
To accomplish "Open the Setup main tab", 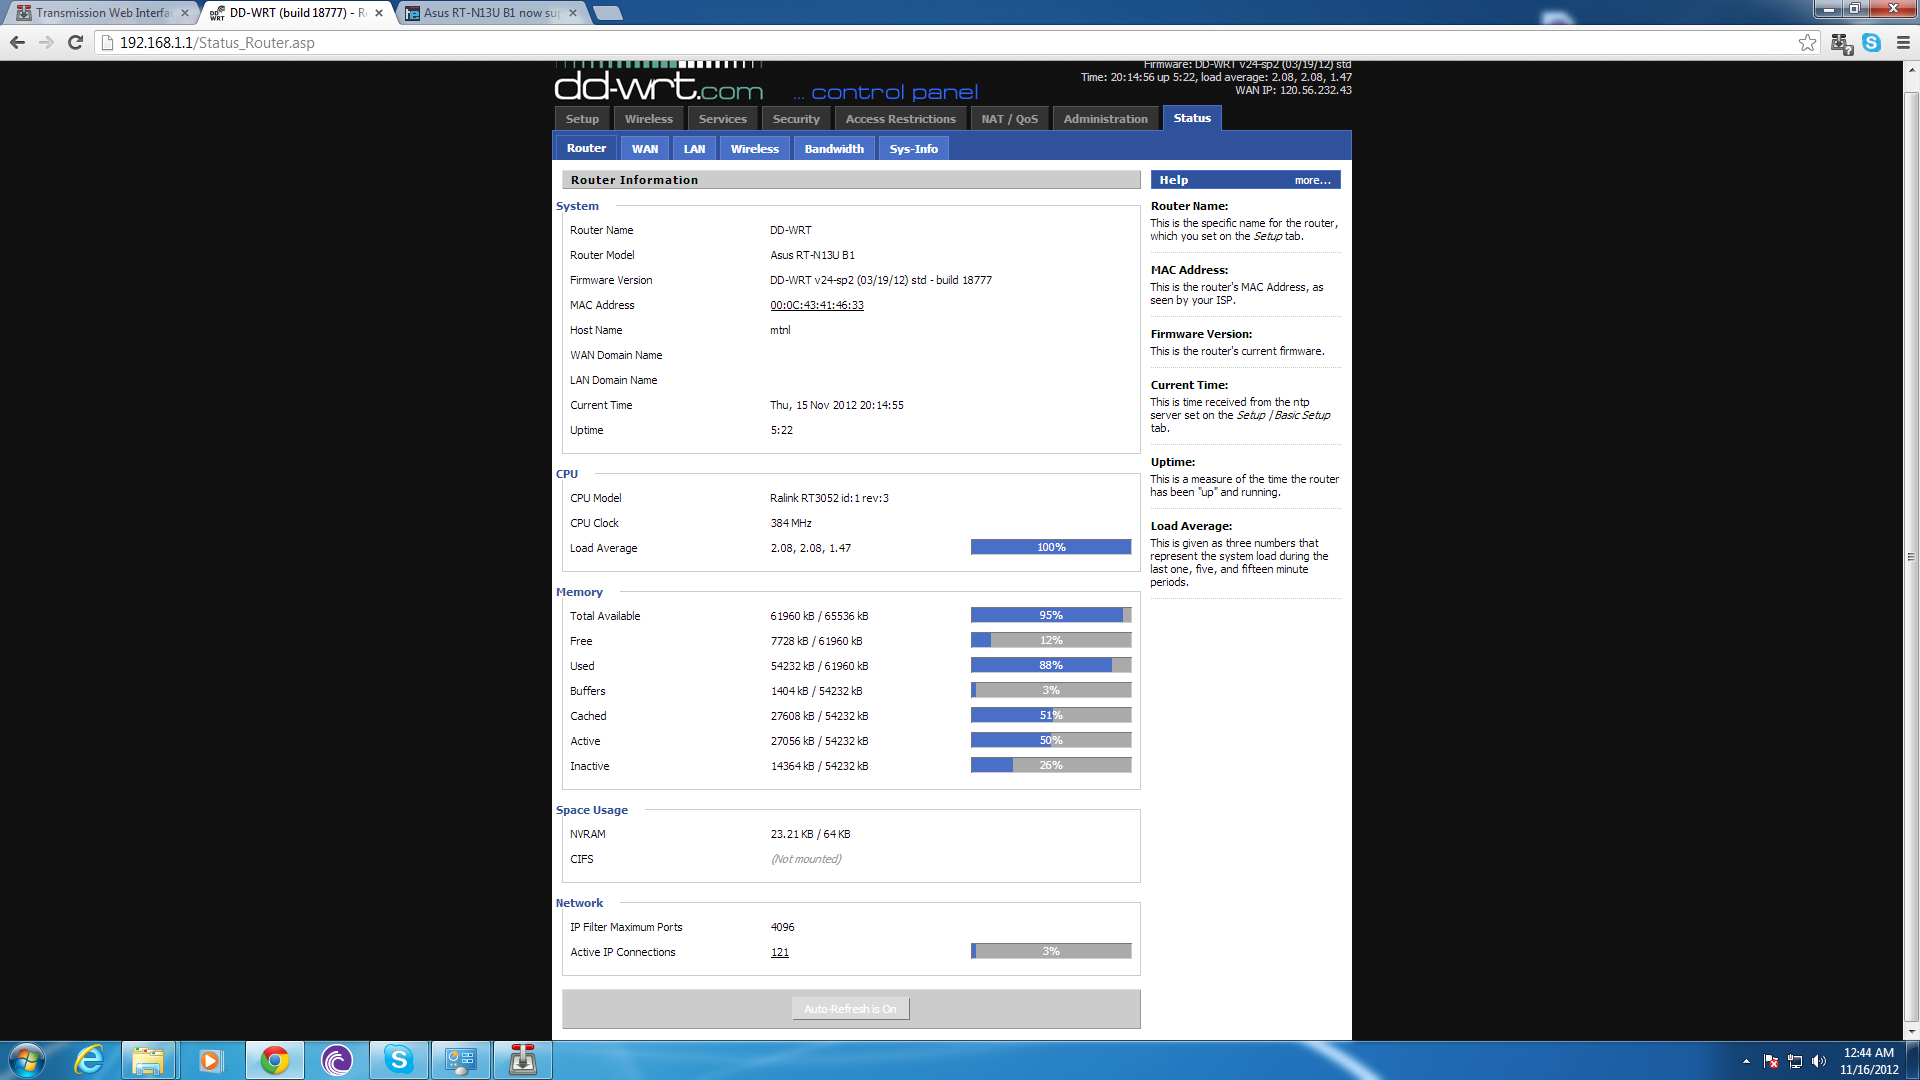I will click(582, 119).
